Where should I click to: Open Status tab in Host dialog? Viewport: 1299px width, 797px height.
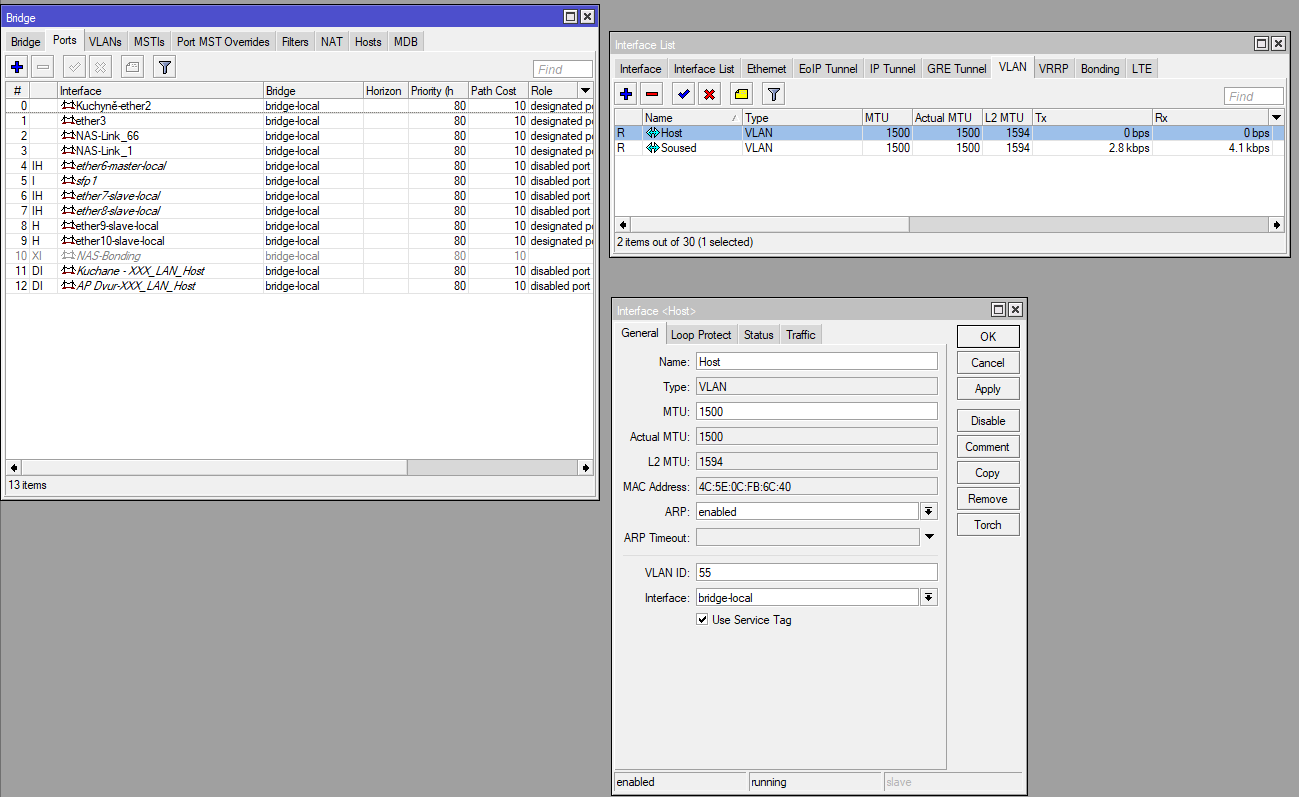758,335
